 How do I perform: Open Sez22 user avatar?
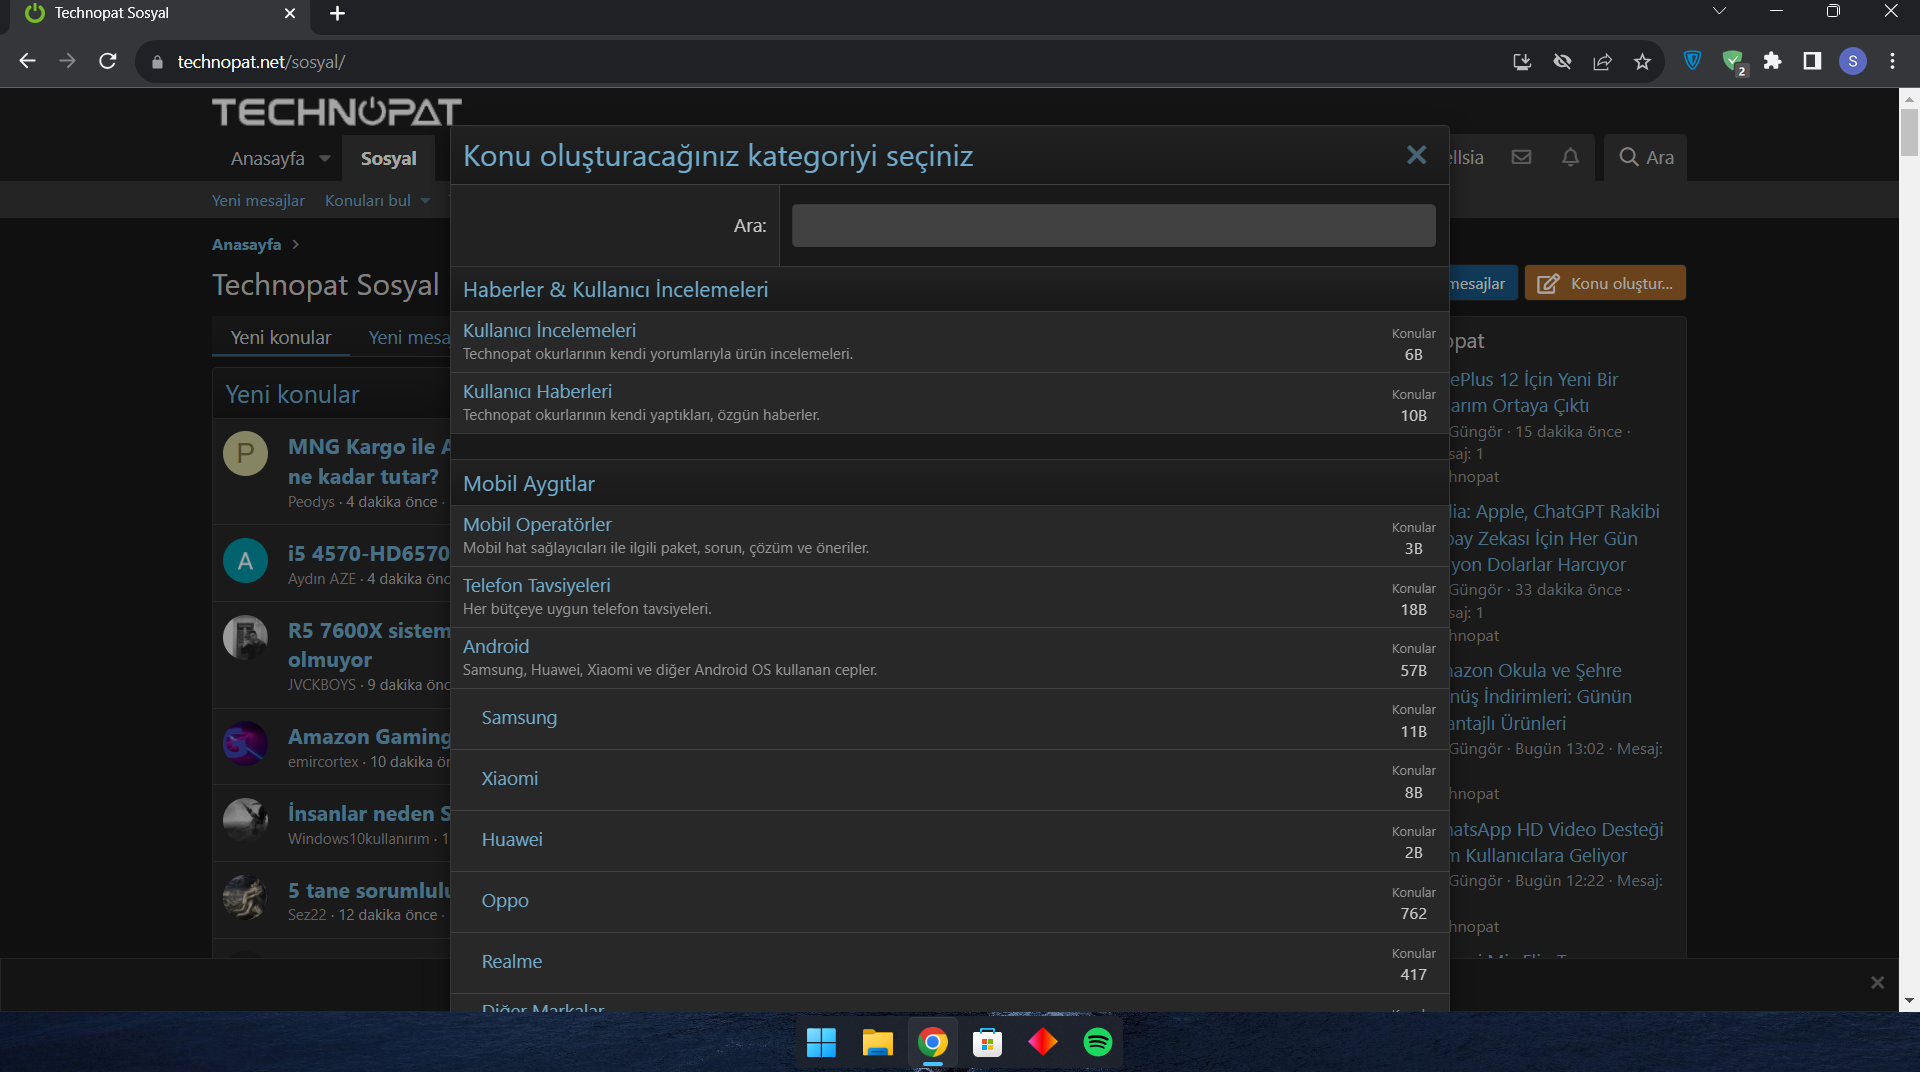point(245,897)
